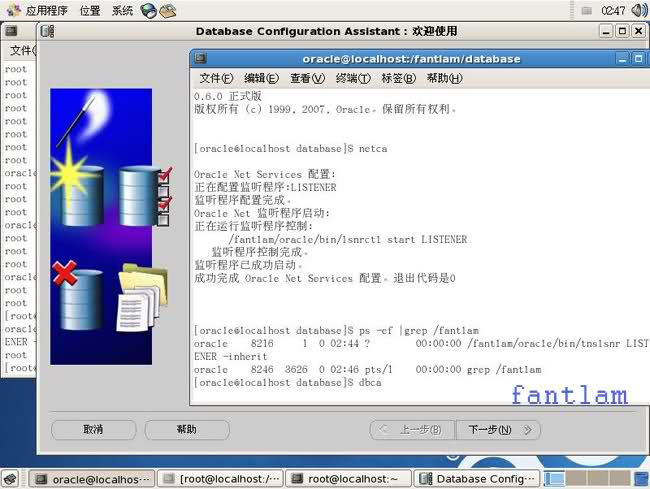The image size is (650, 489).
Task: Open 编辑(E) menu in oracle terminal
Action: click(x=261, y=78)
